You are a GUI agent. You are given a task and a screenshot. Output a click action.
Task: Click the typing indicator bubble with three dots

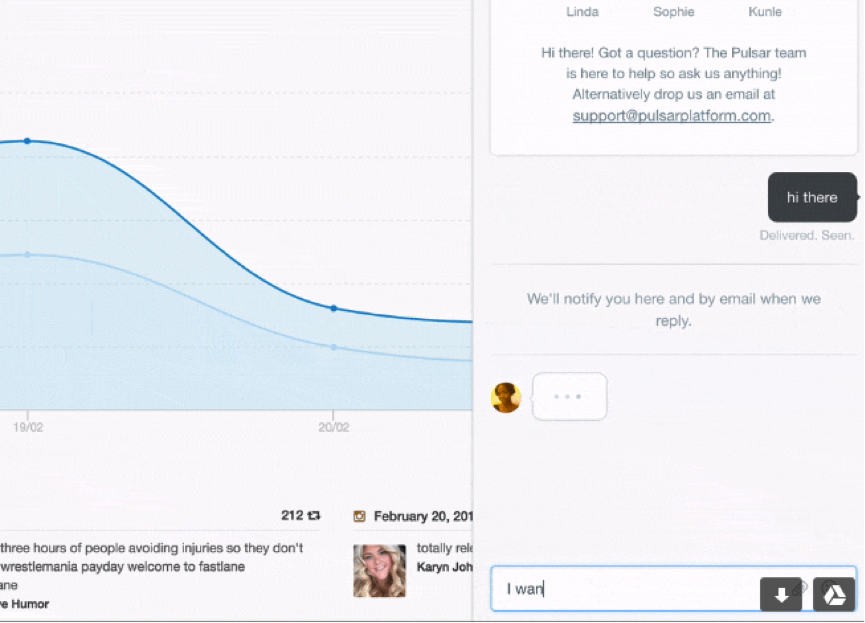[569, 397]
